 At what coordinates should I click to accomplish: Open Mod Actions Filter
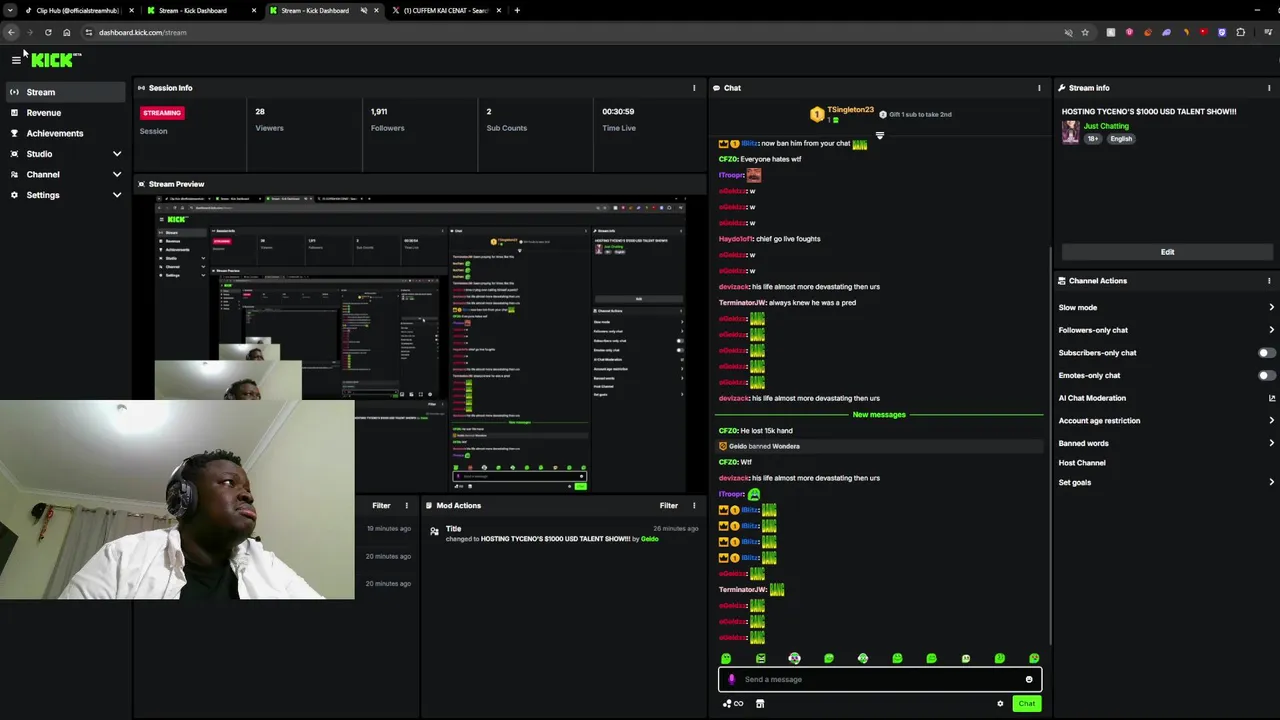click(x=669, y=506)
